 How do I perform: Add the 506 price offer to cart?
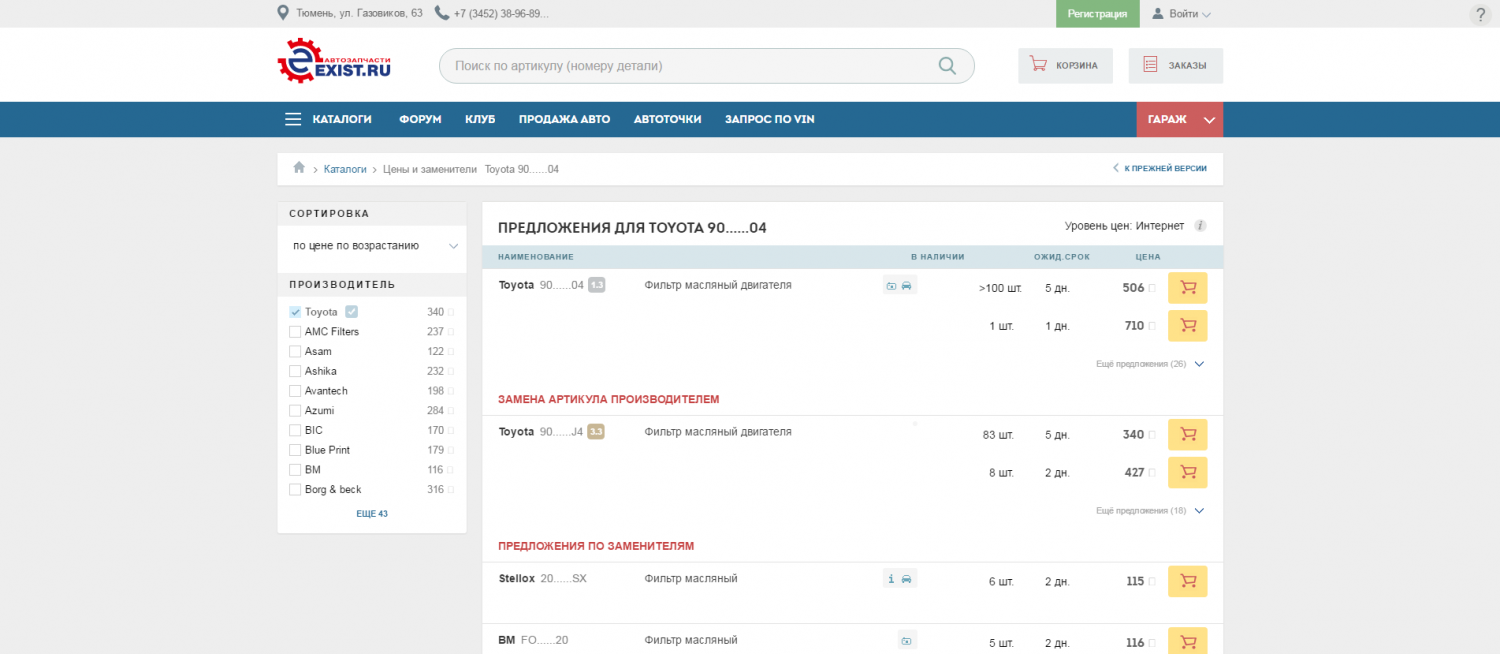[x=1188, y=288]
